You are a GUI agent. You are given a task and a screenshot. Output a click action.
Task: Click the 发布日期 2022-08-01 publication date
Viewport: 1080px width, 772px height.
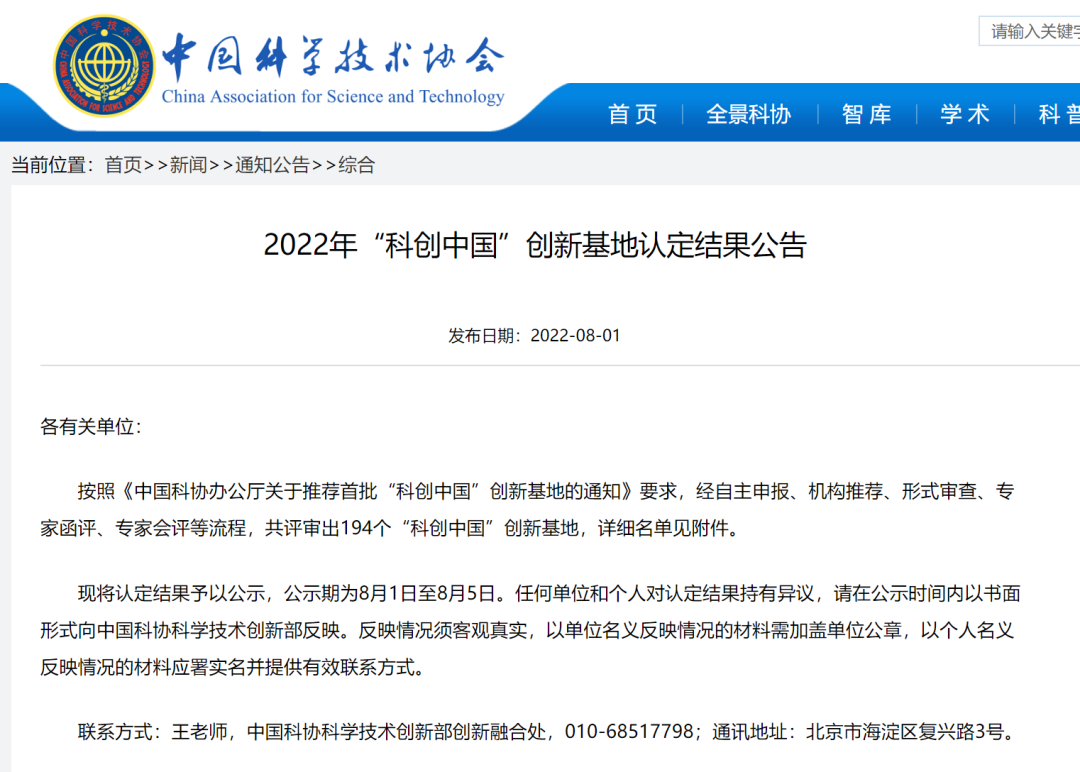(535, 336)
